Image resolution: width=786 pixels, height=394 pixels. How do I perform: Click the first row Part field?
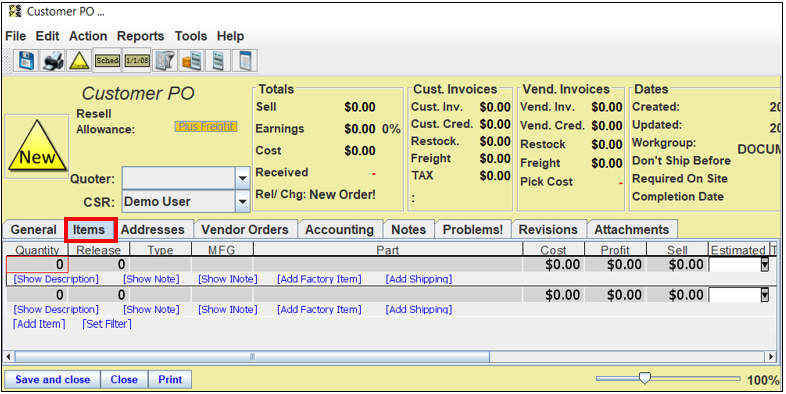387,265
